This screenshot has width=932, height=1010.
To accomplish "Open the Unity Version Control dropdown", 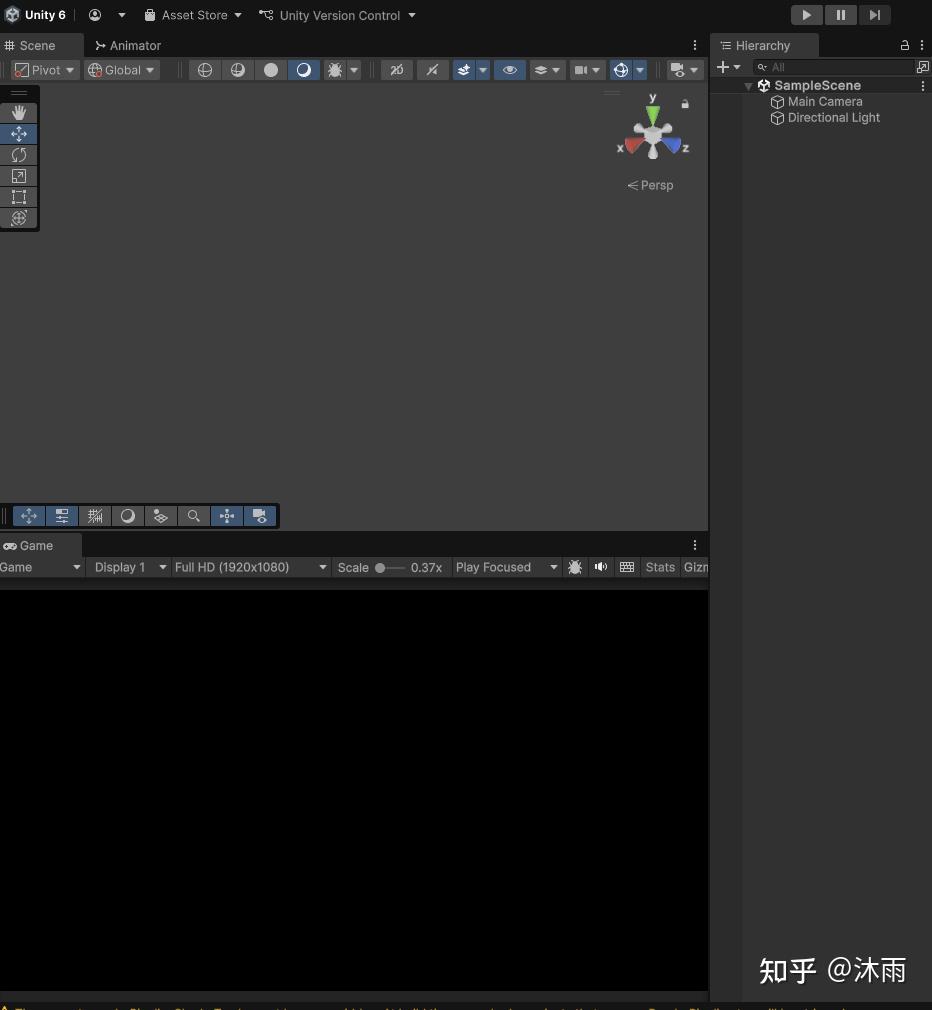I will pos(337,15).
